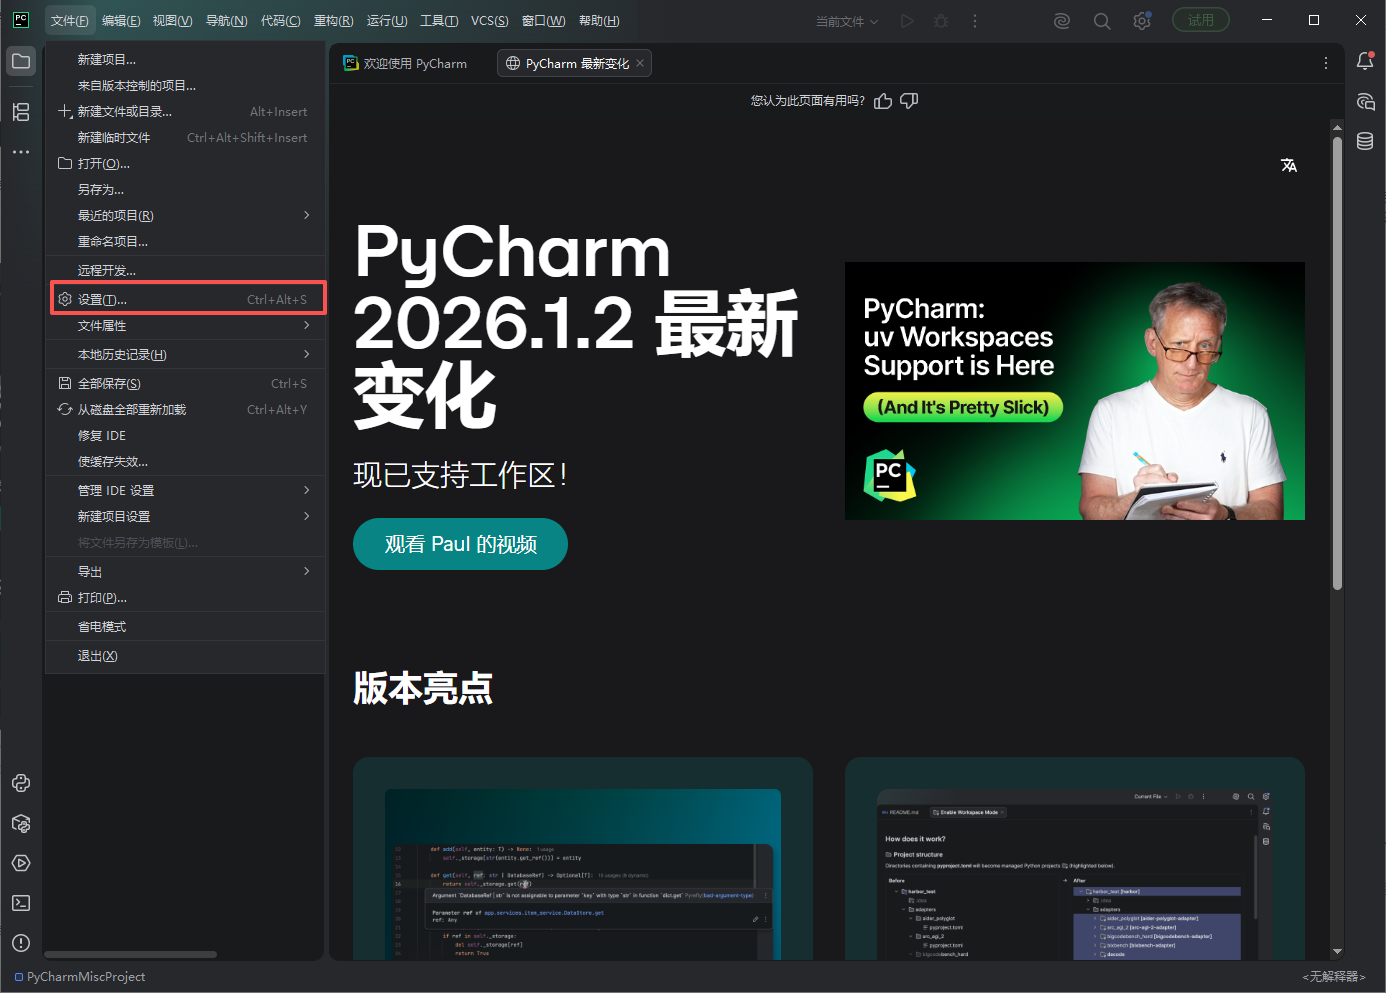Screen dimensions: 1386x993
Task: Open the Problems tool window
Action: coord(21,943)
